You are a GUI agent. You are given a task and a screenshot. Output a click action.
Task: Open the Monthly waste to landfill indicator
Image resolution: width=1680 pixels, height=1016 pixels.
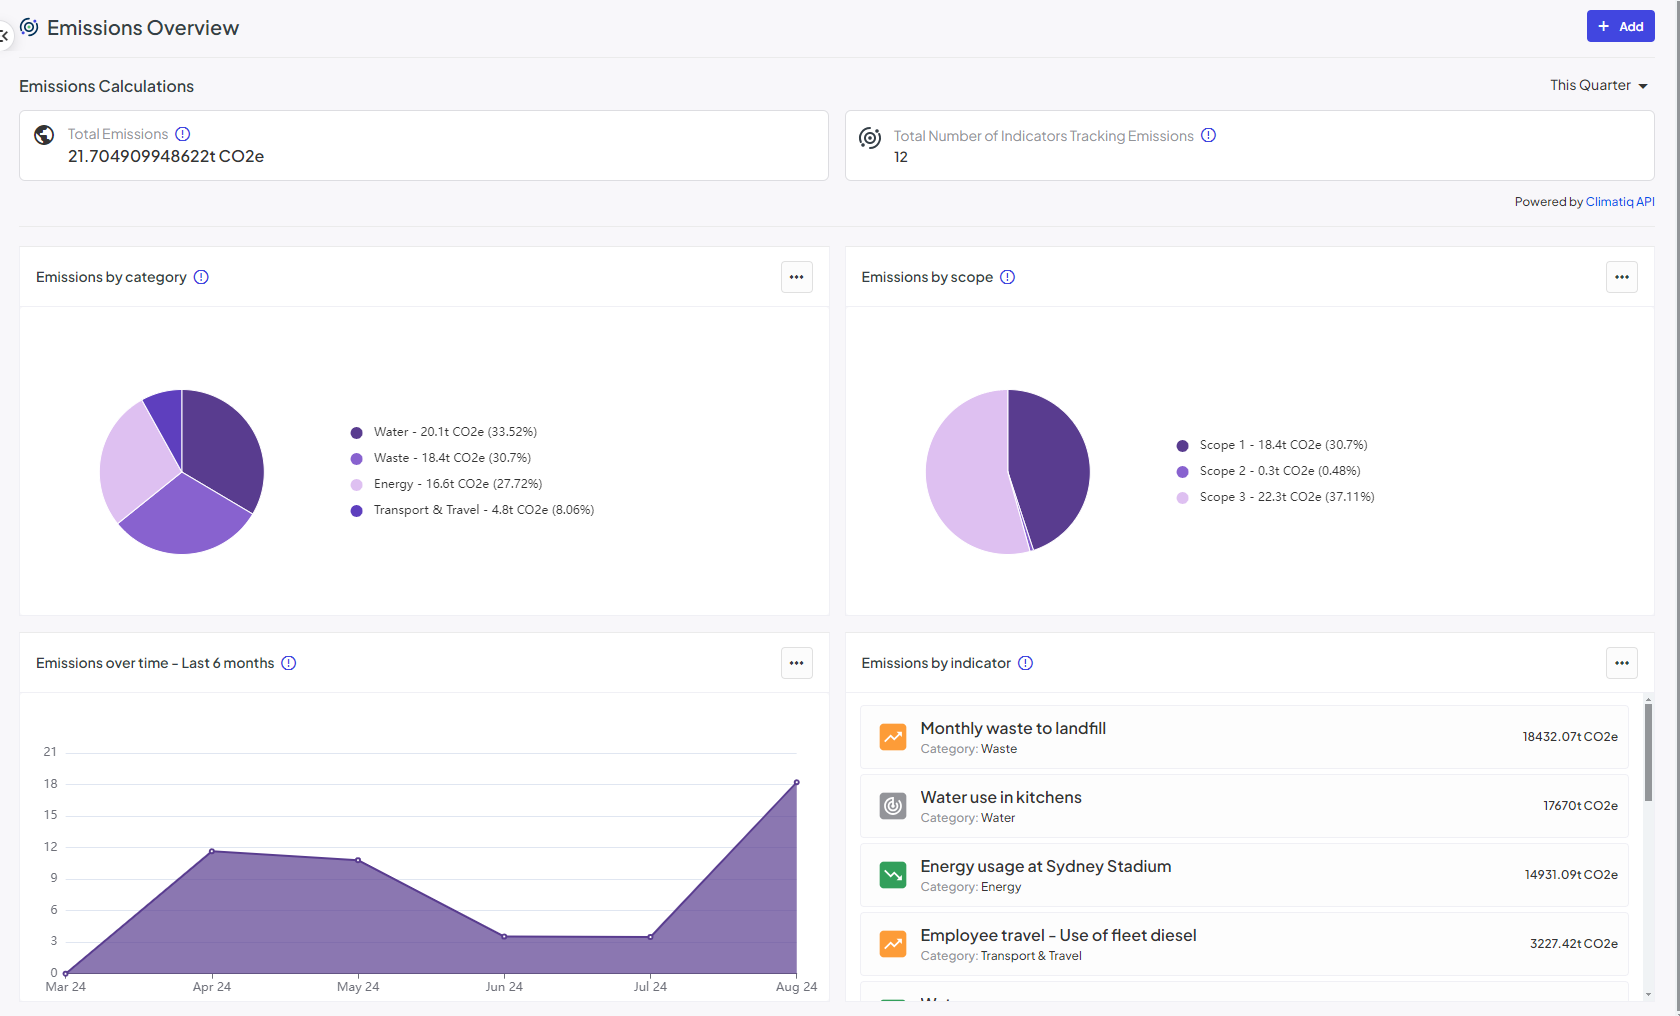1244,737
